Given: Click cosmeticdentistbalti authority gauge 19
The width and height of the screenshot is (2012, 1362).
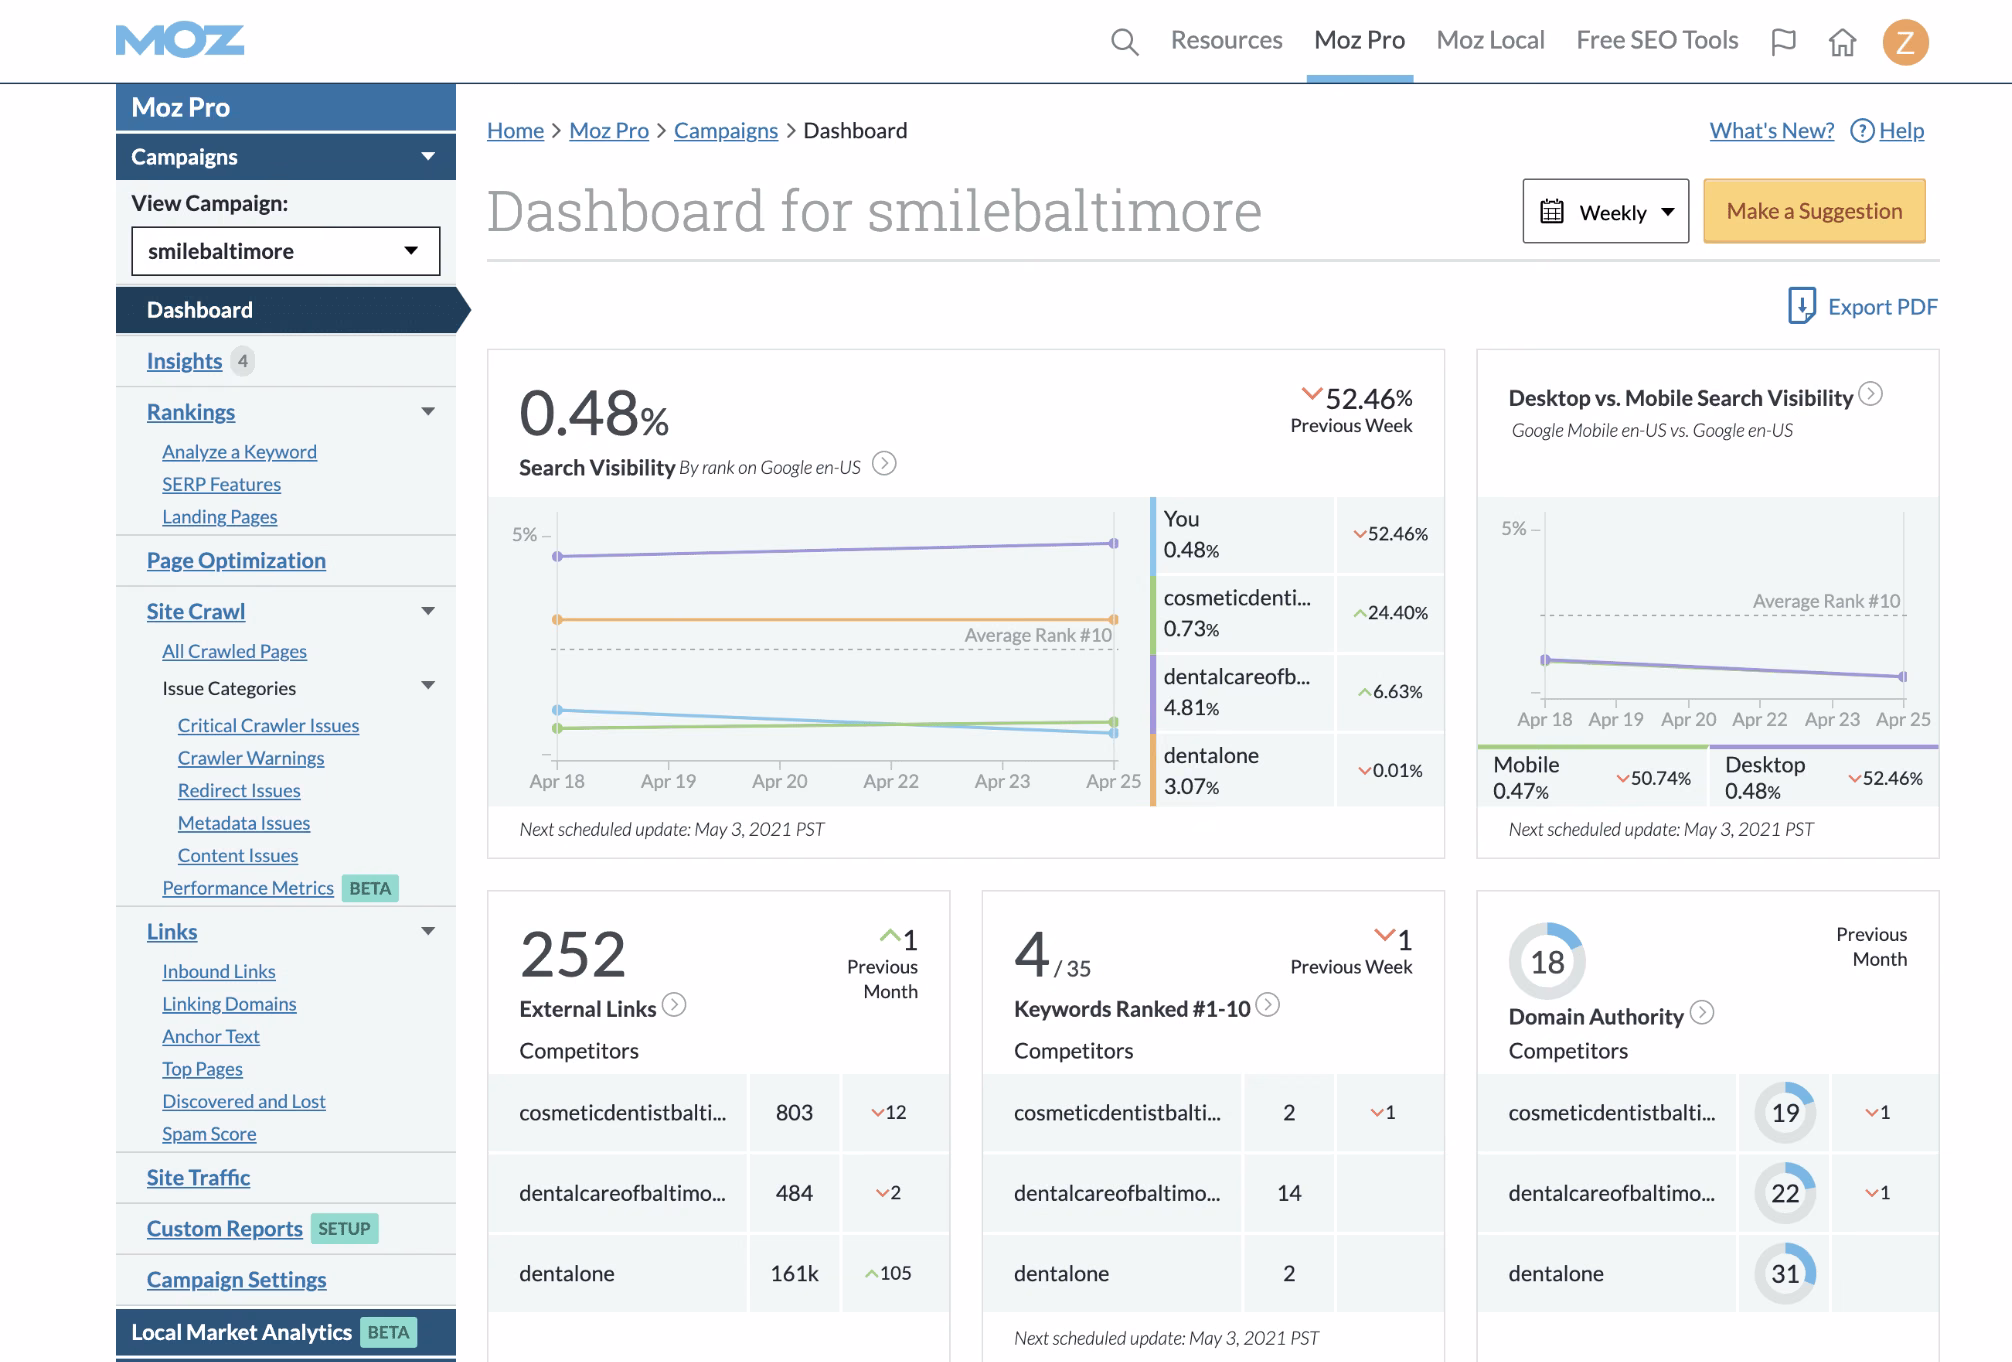Looking at the screenshot, I should 1785,1112.
